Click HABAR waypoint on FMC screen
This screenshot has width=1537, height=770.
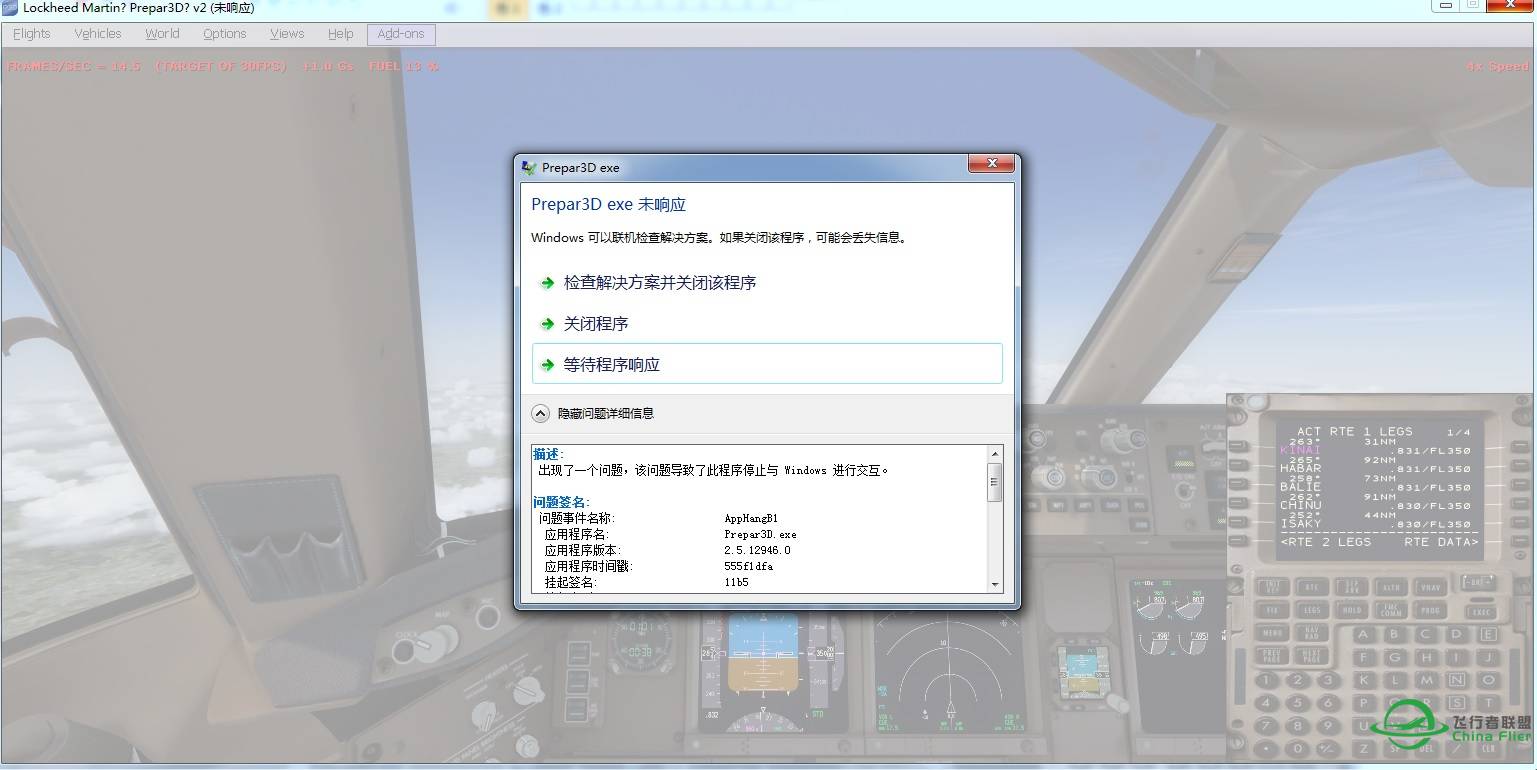pos(1300,468)
